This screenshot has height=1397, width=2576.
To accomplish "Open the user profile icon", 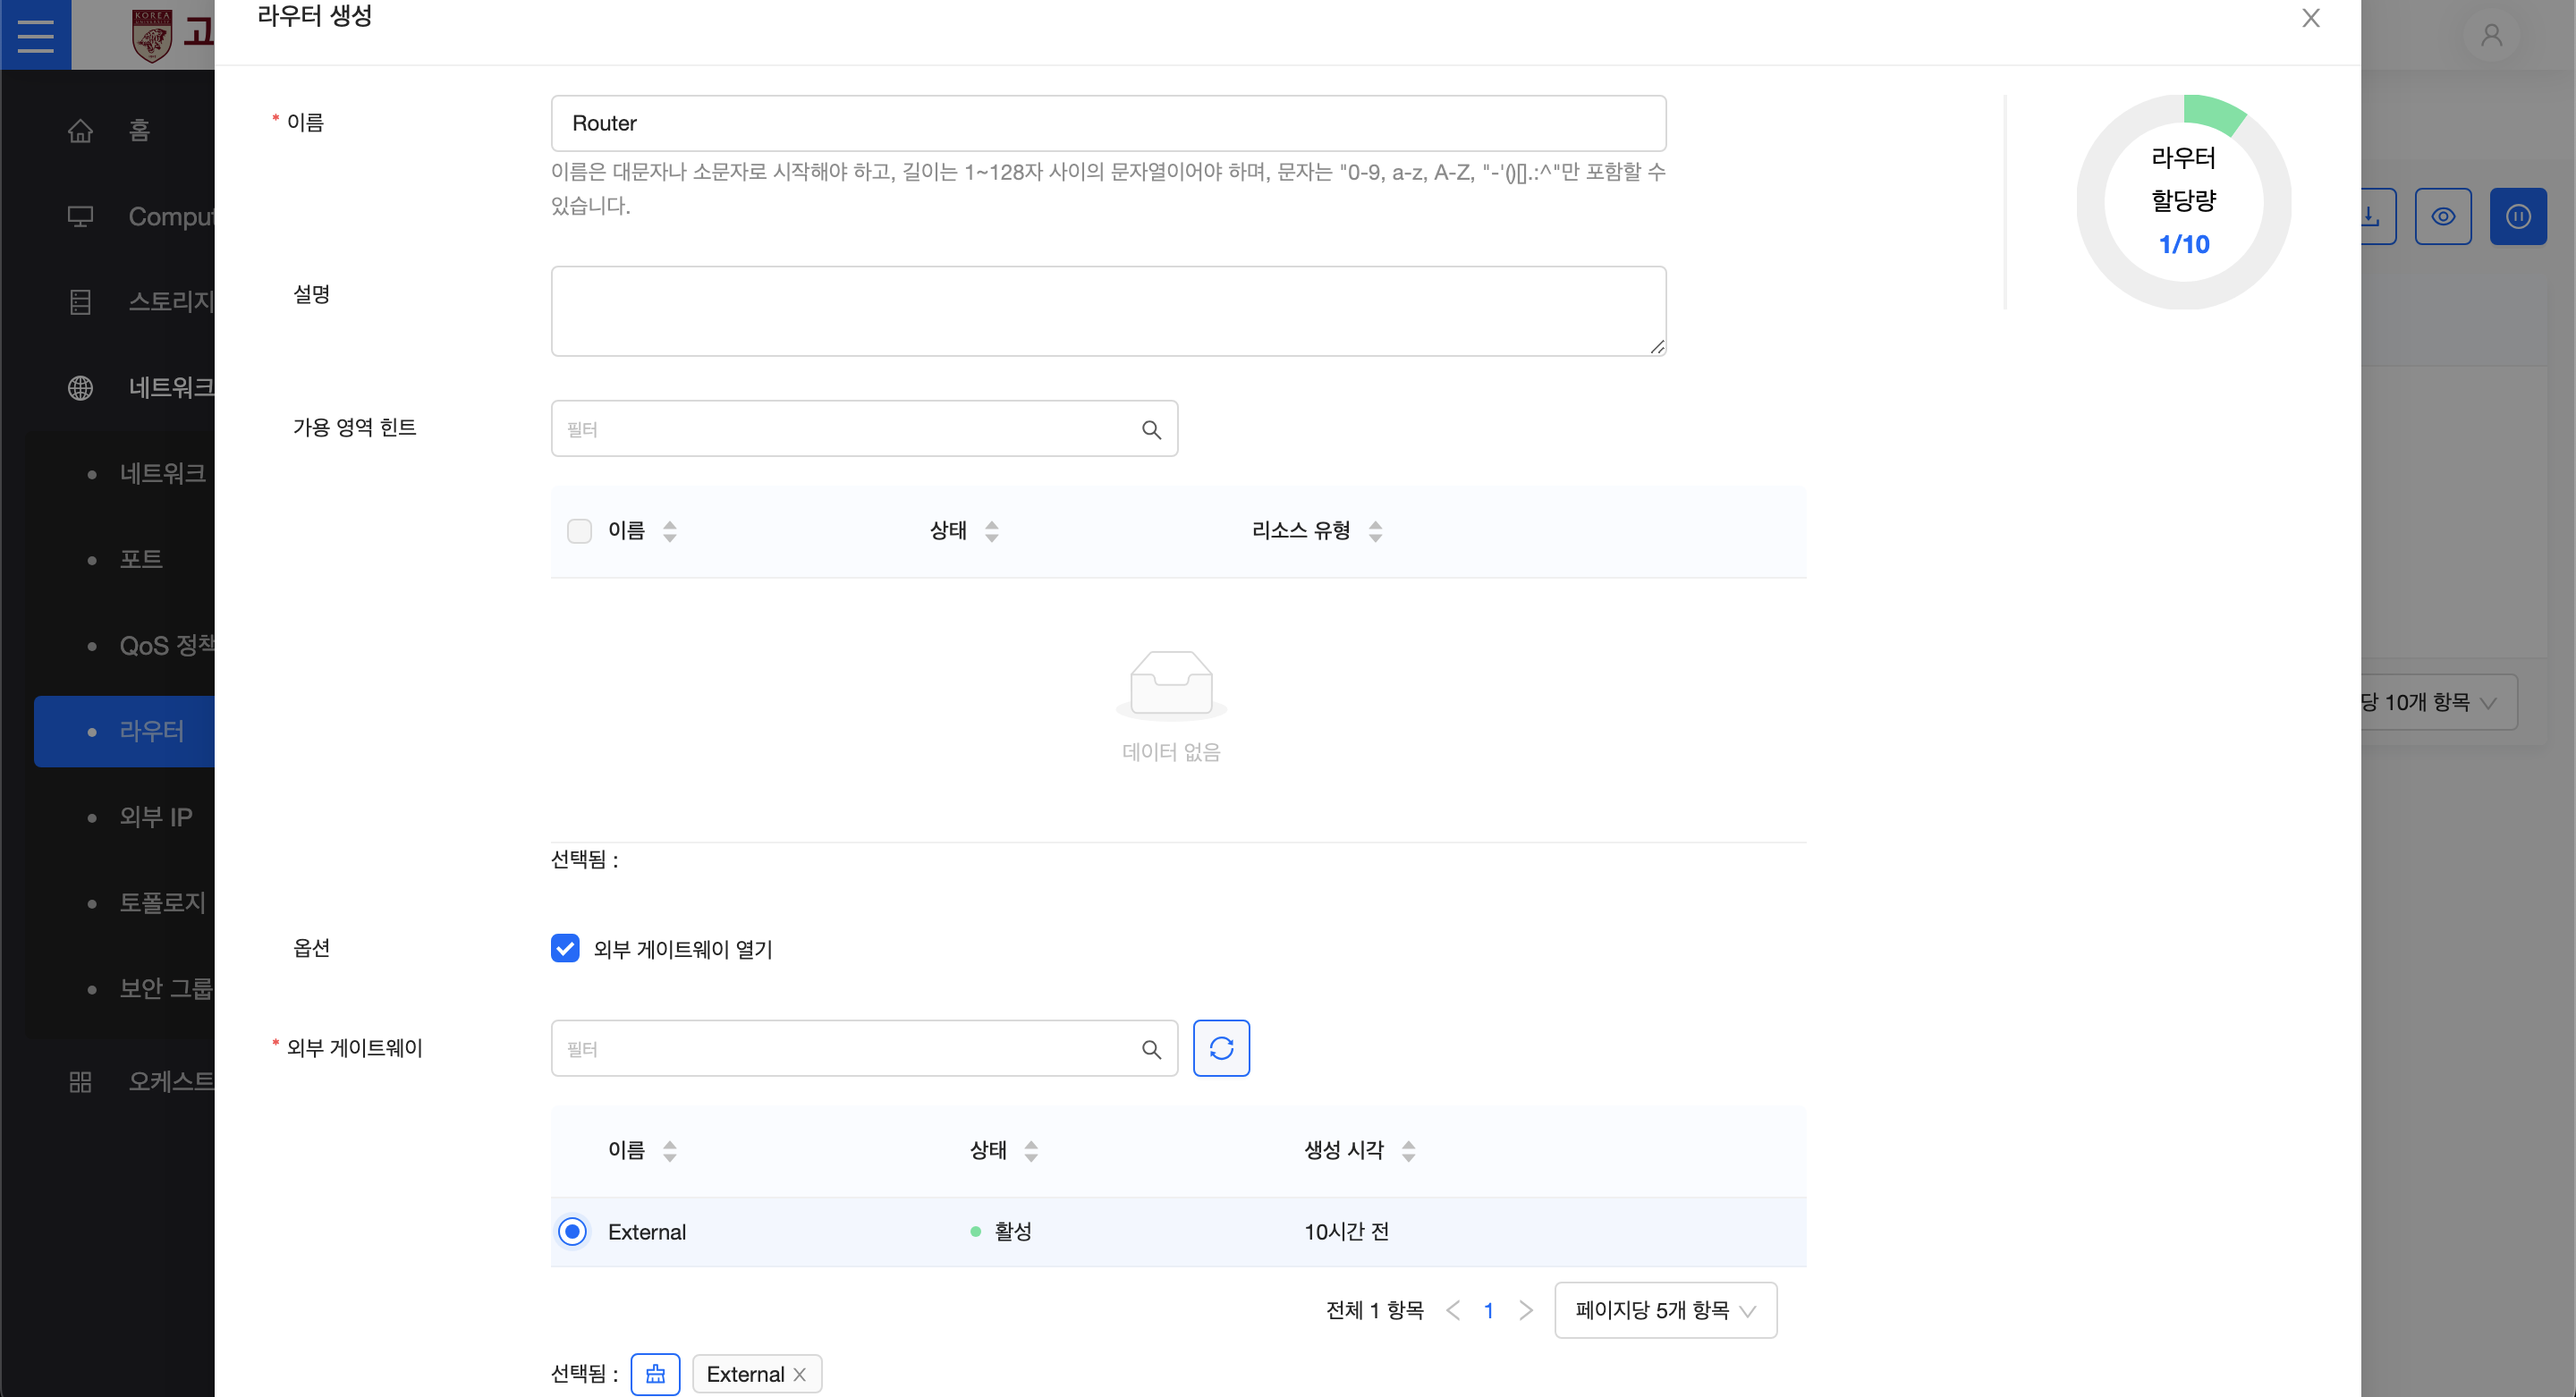I will [2491, 36].
